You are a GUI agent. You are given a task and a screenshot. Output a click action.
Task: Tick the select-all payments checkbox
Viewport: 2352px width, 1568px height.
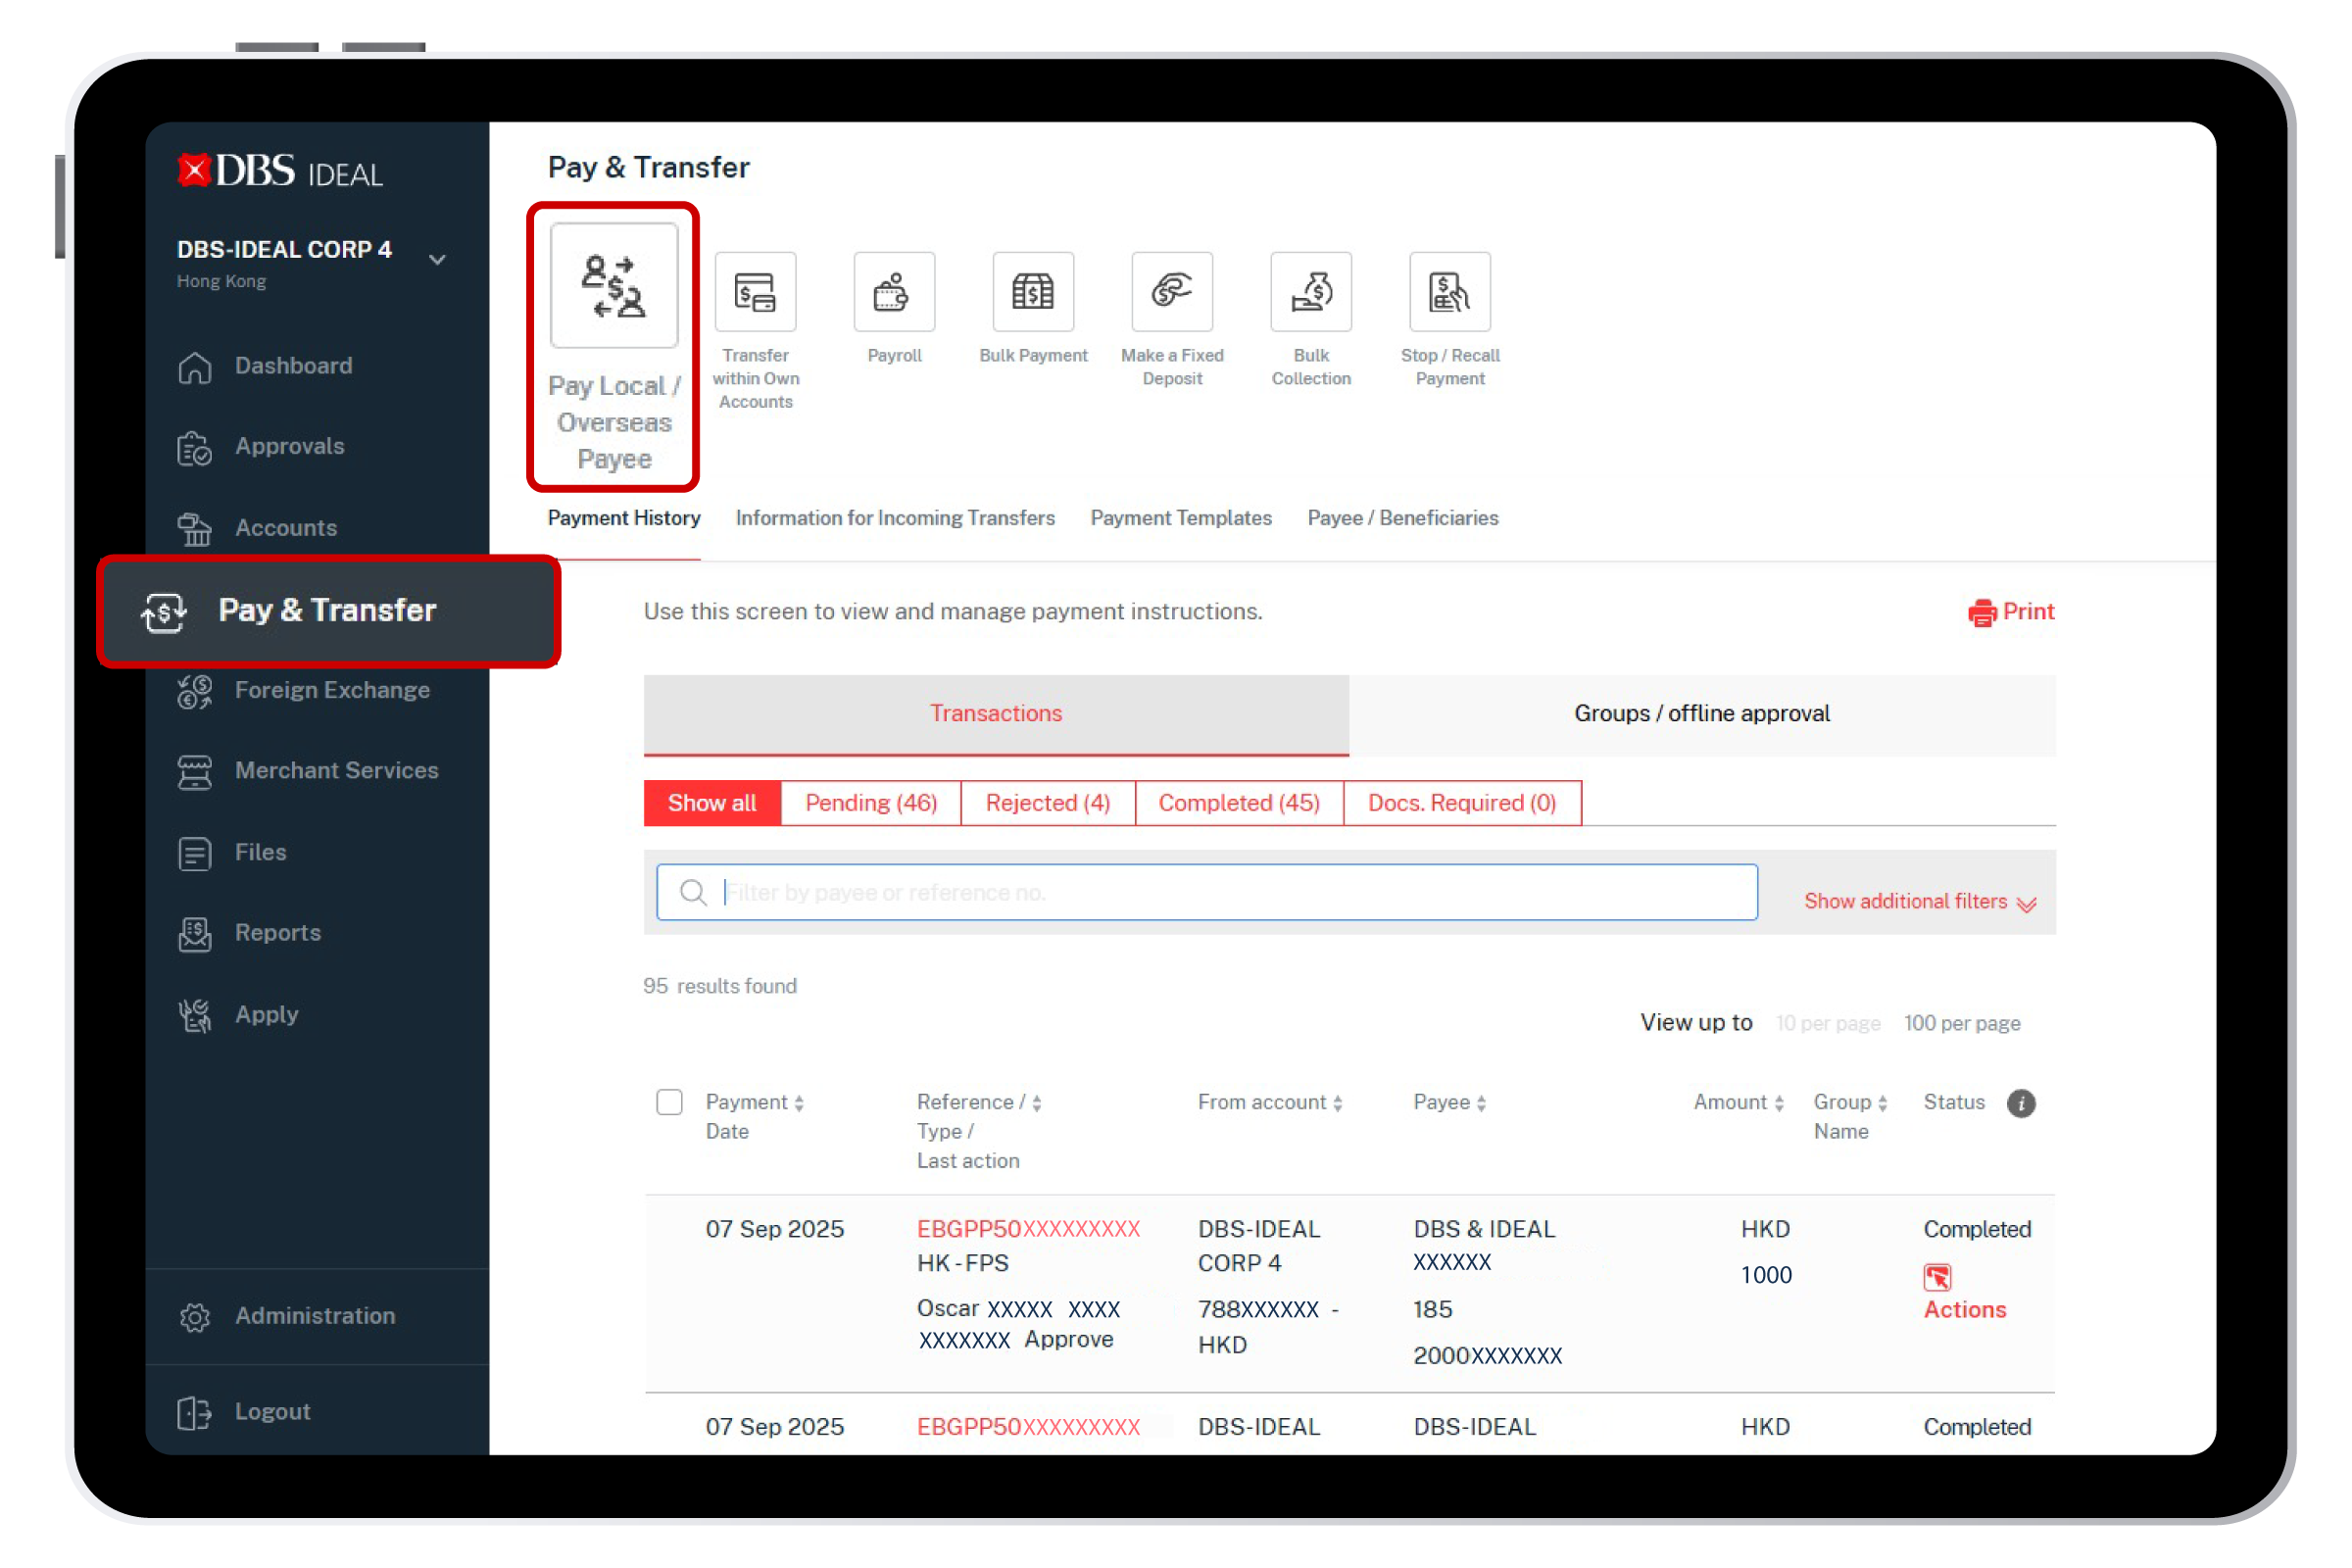pyautogui.click(x=669, y=1102)
